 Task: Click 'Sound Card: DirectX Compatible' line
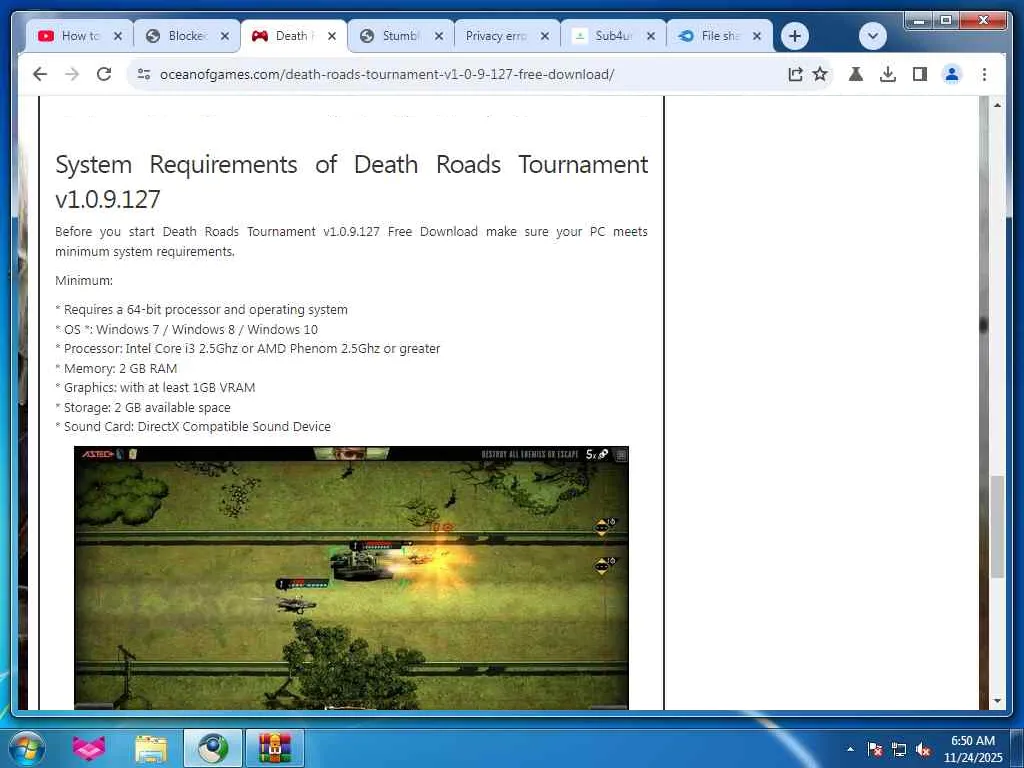pyautogui.click(x=193, y=426)
